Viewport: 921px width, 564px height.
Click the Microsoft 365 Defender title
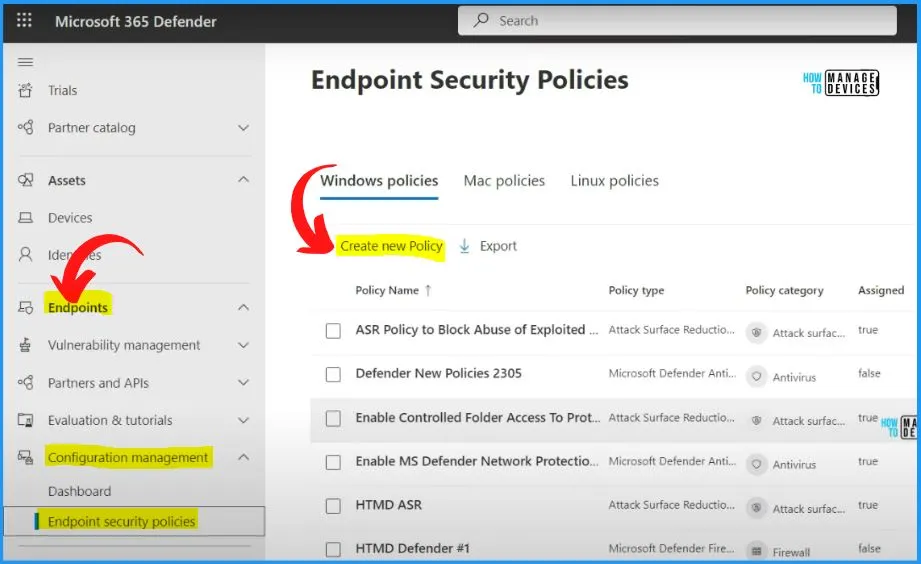coord(136,21)
